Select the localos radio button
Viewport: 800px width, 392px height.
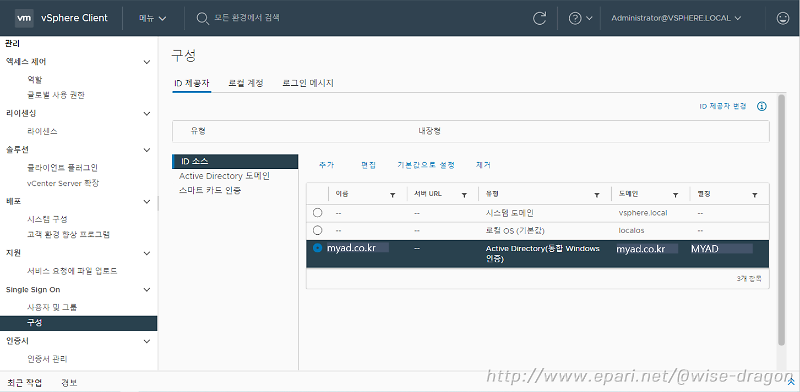point(317,230)
